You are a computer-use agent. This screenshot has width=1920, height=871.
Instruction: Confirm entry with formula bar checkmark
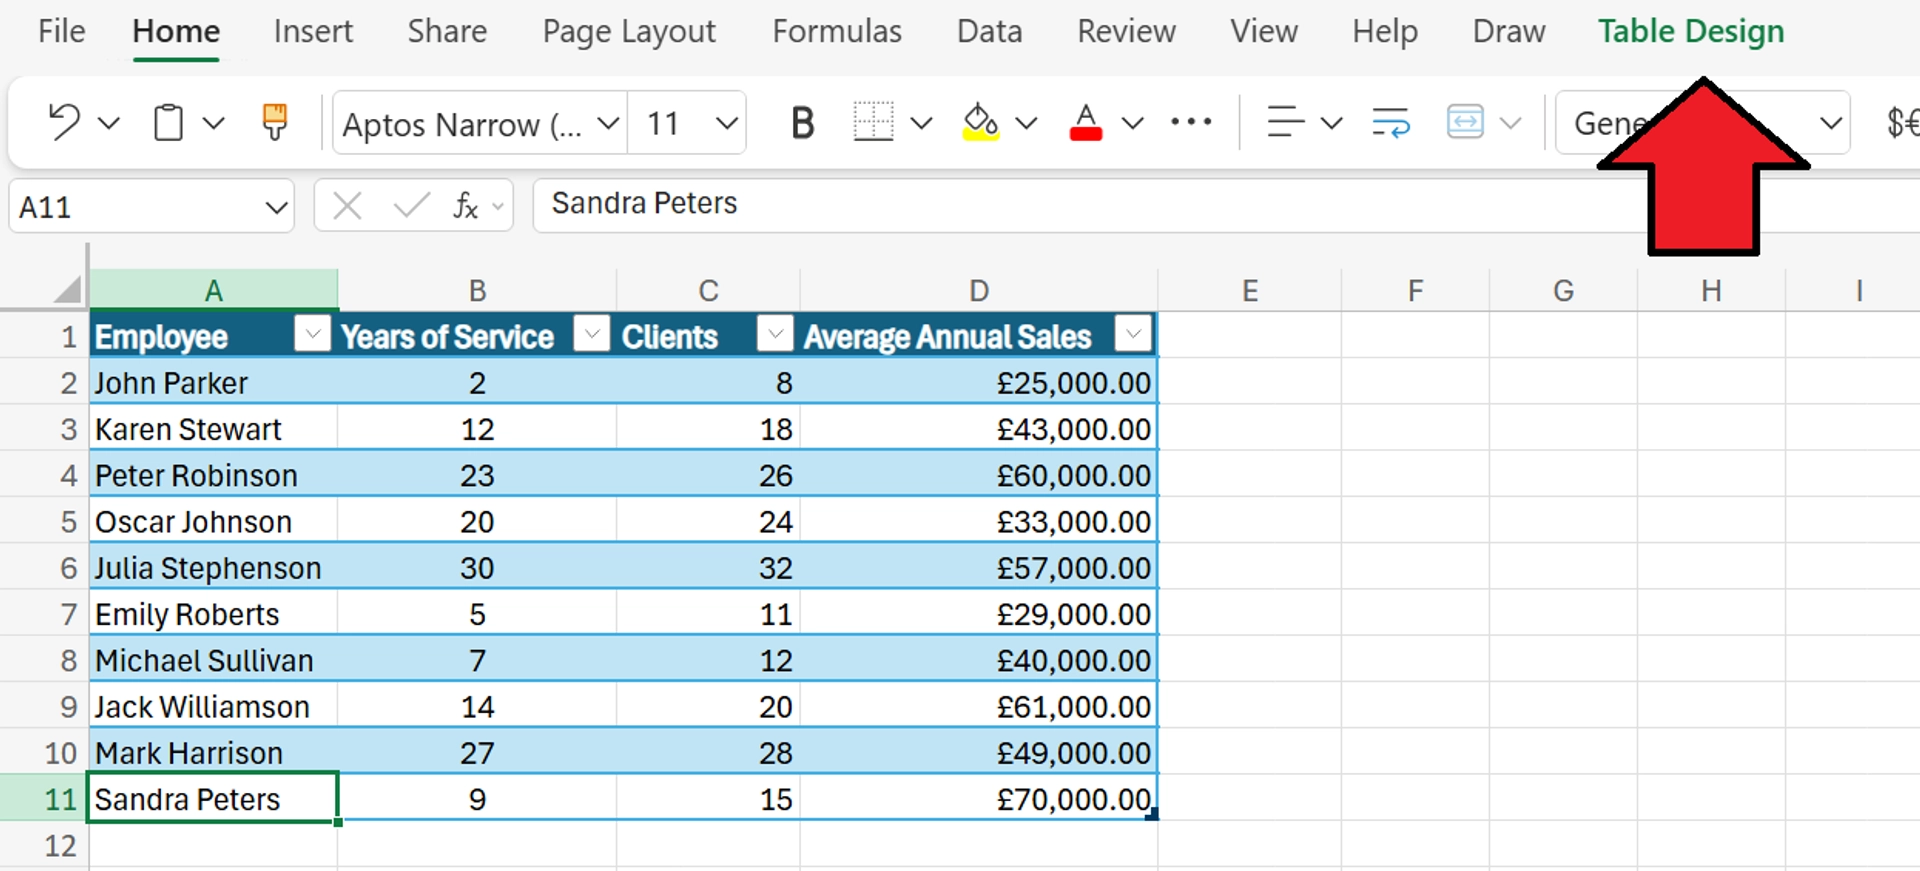pos(411,206)
